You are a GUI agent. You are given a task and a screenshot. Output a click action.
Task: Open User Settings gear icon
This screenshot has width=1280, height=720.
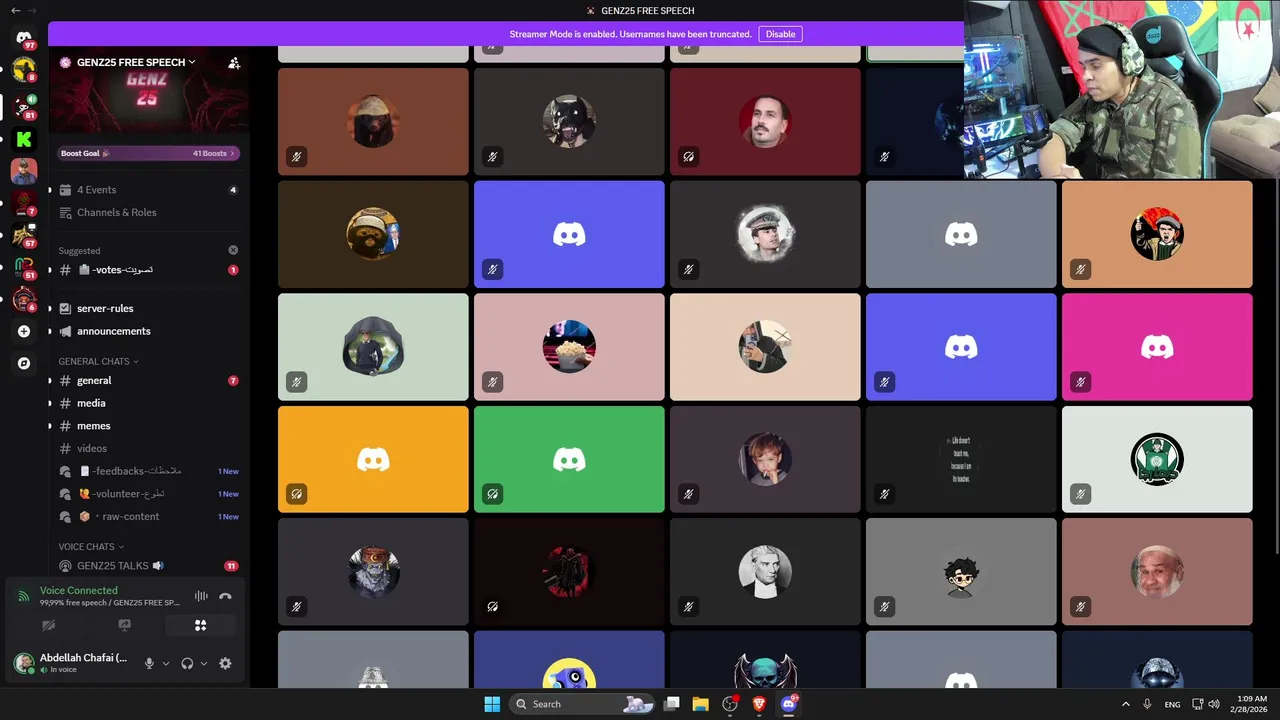225,663
